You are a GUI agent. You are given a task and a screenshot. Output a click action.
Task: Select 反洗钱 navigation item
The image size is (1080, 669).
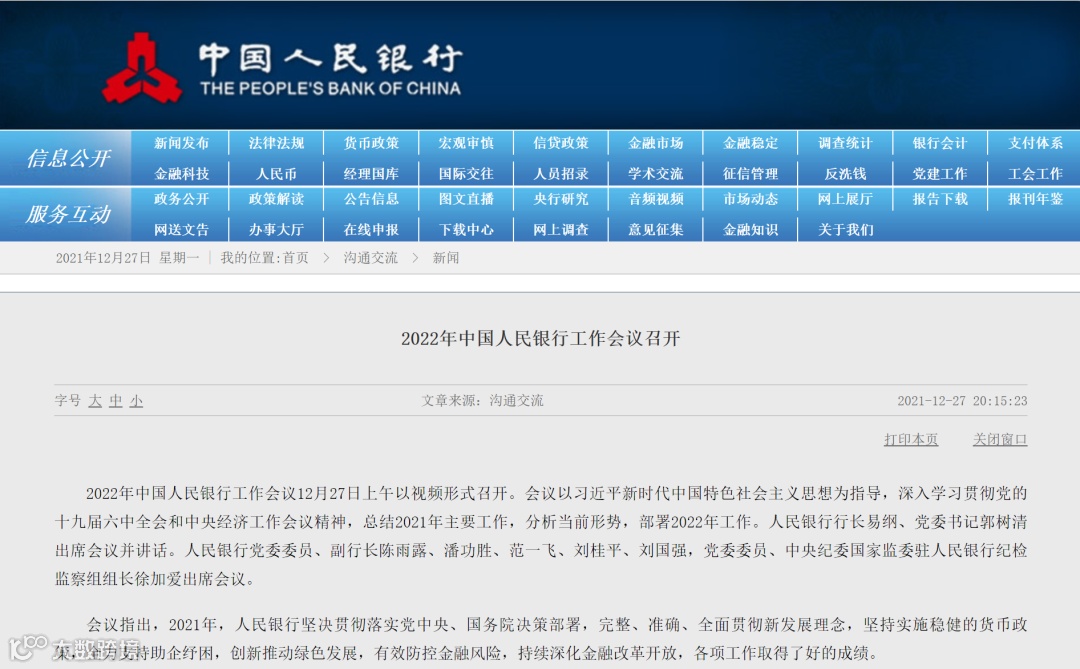click(x=845, y=174)
